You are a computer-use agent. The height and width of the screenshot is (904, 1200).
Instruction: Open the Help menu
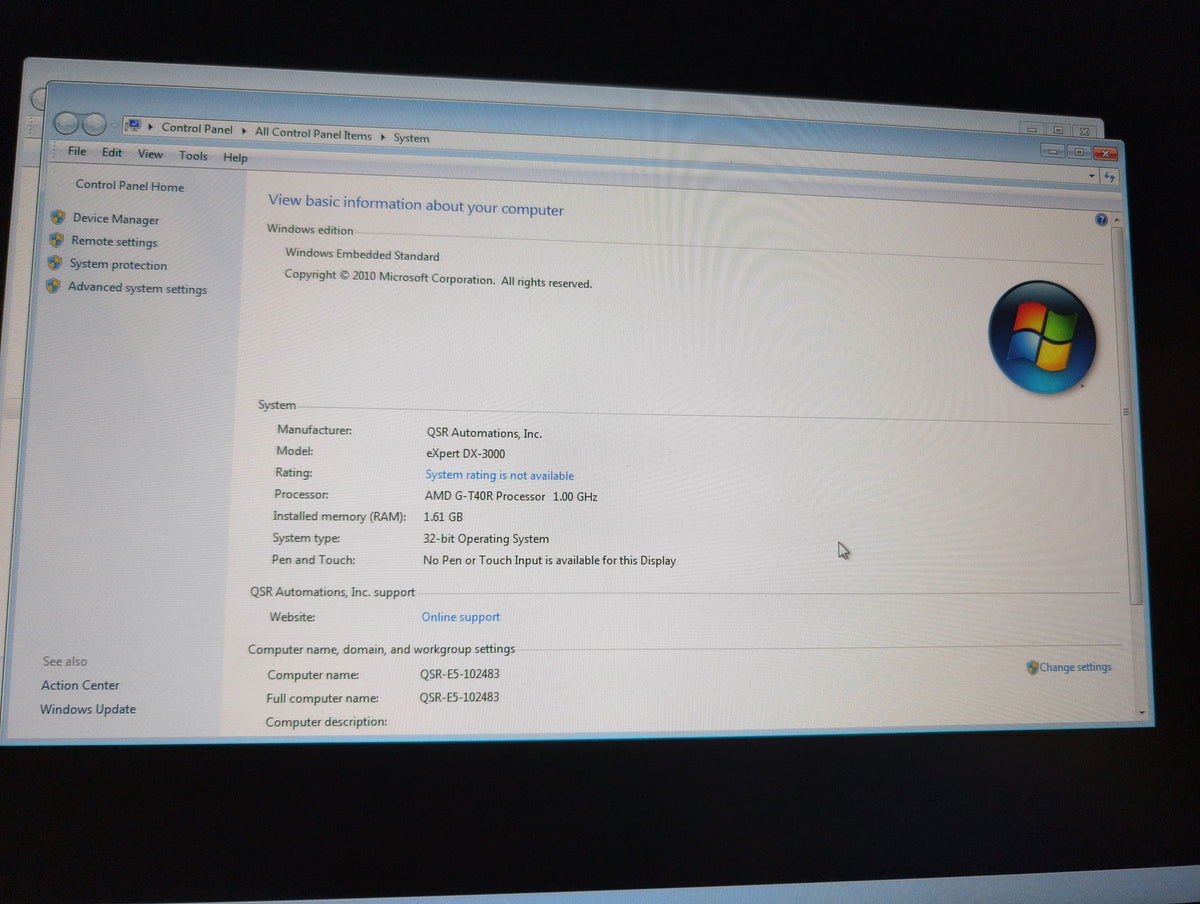tap(235, 158)
